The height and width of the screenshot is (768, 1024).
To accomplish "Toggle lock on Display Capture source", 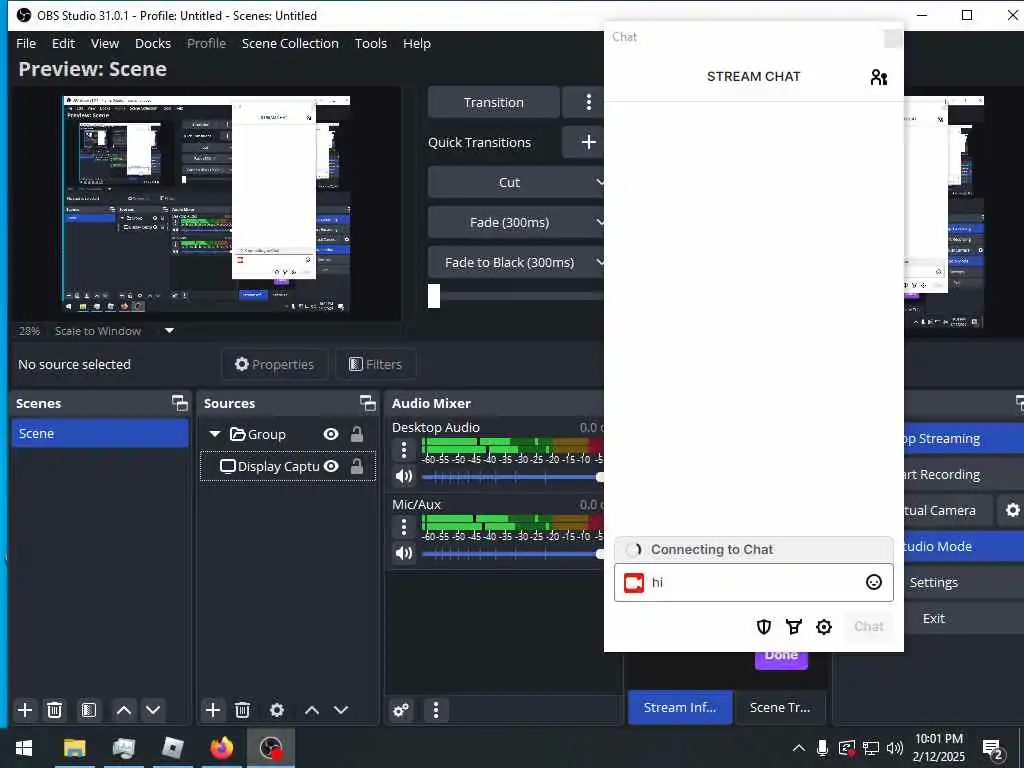I will [x=357, y=466].
